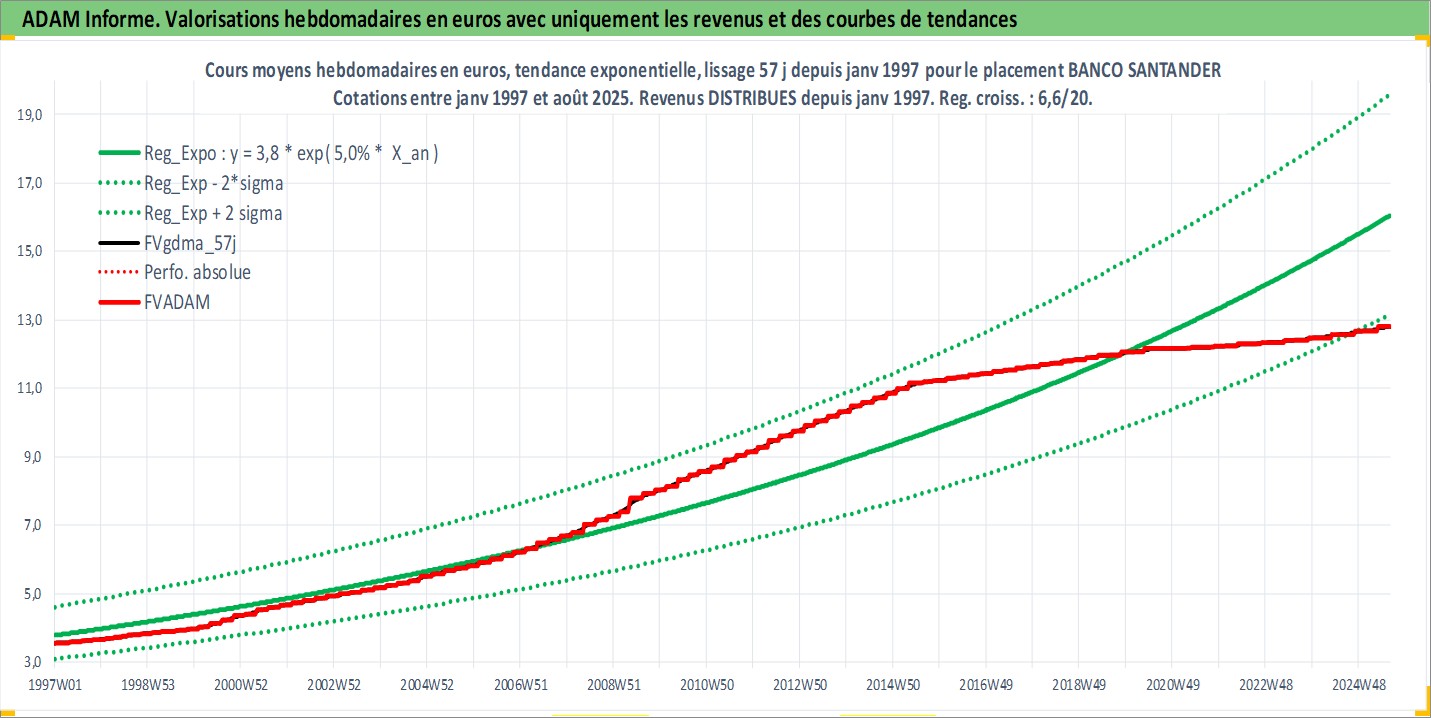Click x-axis label '2018W49'
This screenshot has width=1431, height=718.
coord(1079,685)
